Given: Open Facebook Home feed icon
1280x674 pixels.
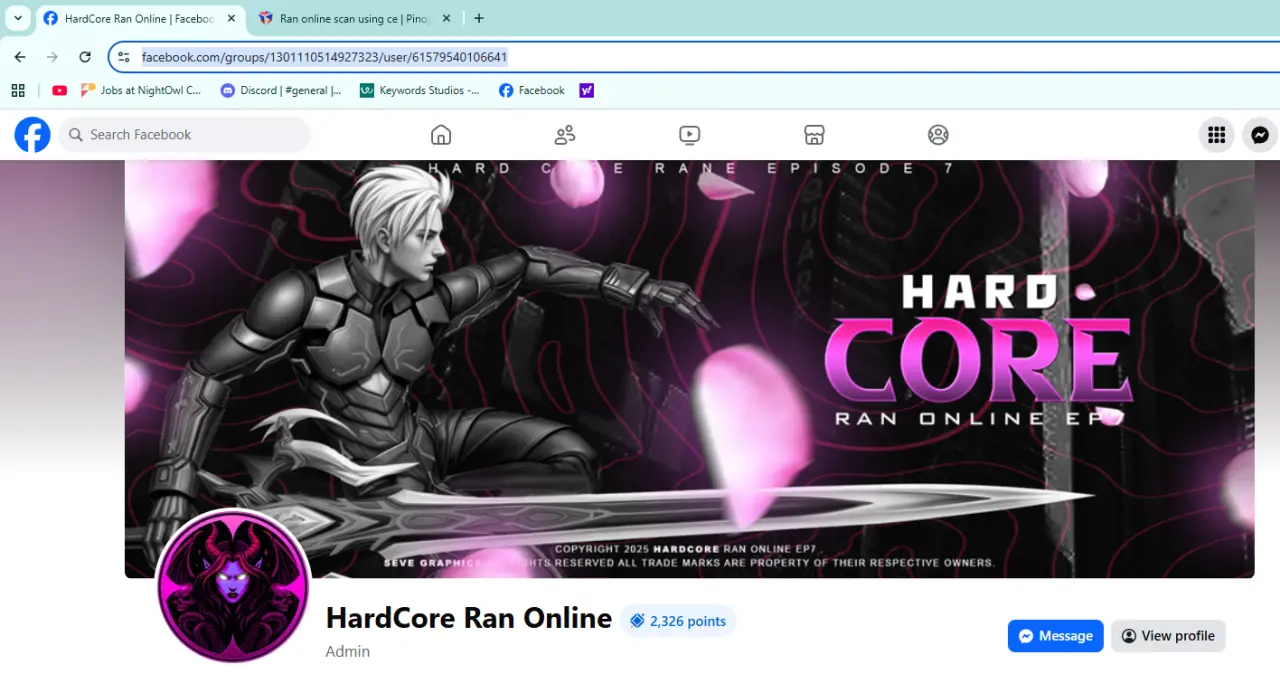Looking at the screenshot, I should pos(441,135).
